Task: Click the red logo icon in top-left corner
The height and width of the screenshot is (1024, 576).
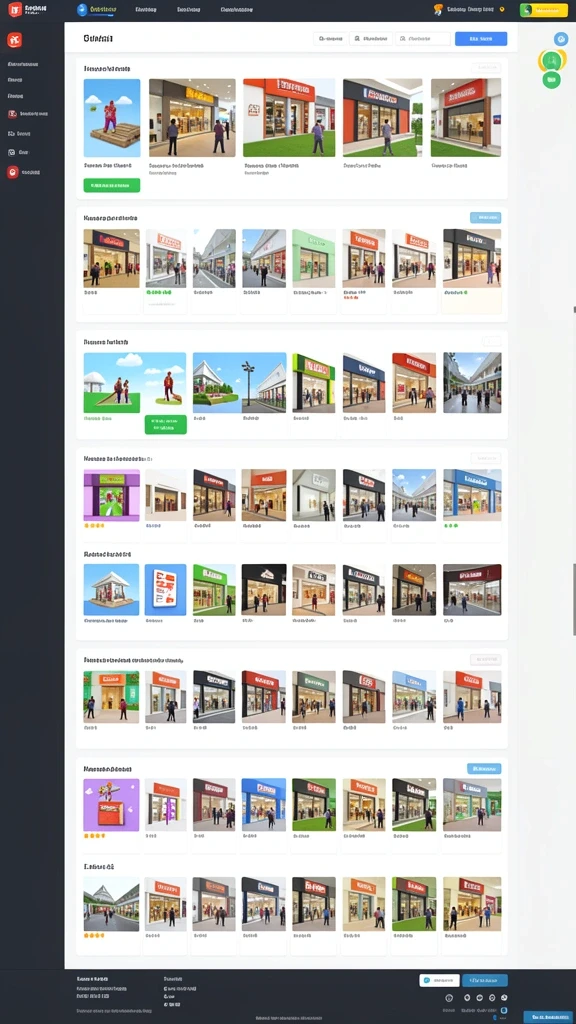Action: point(14,9)
